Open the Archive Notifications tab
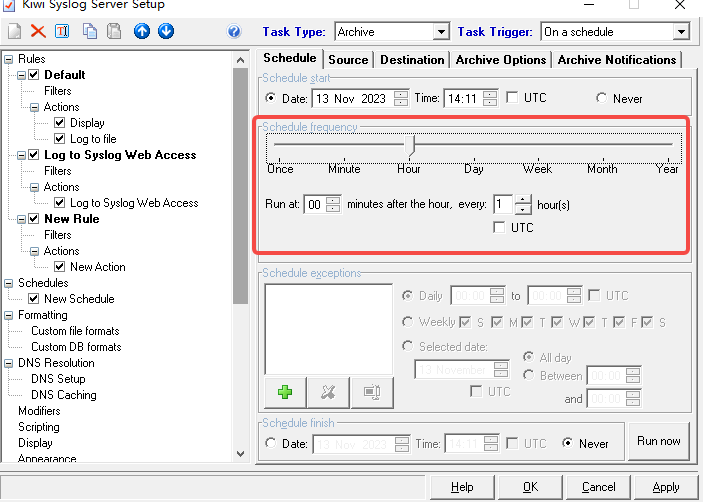 617,60
